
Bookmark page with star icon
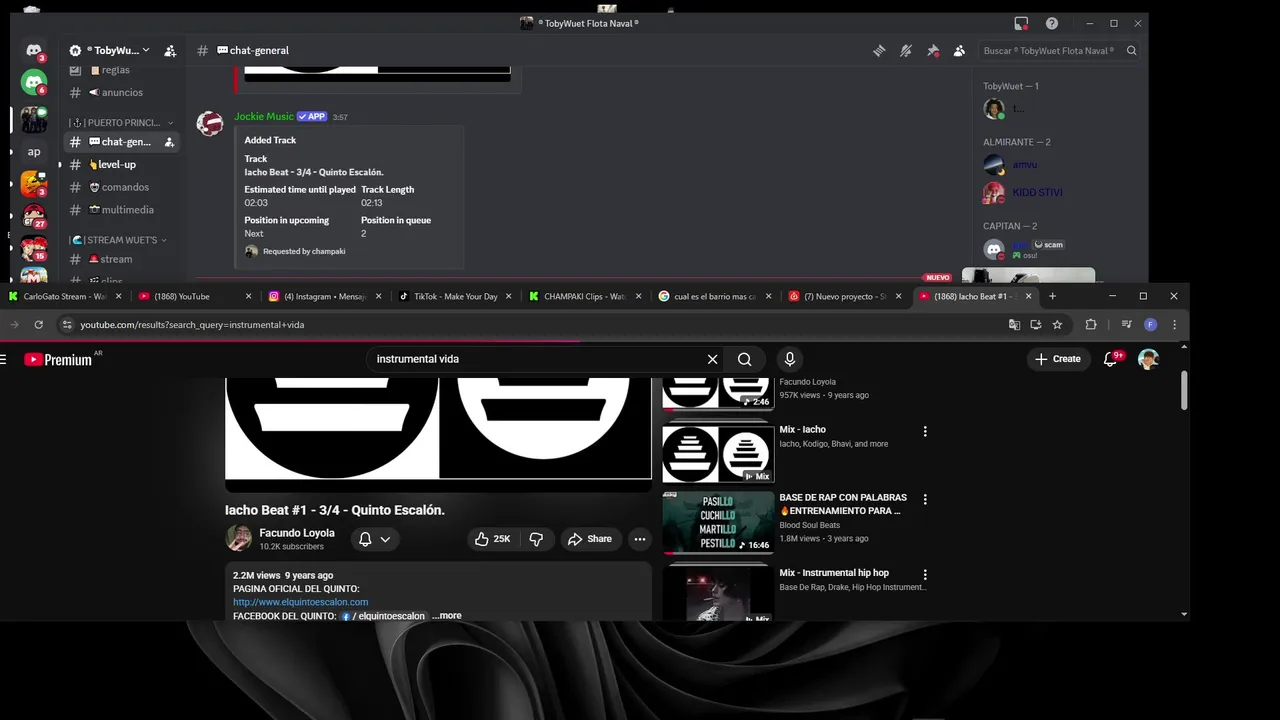1057,324
